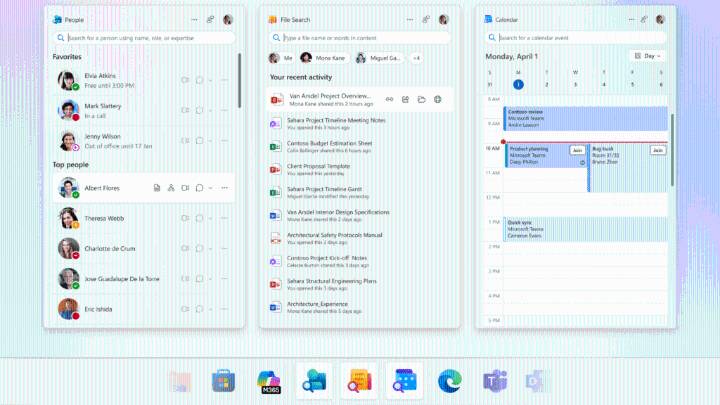
Task: Launch Microsoft Teams from the taskbar
Action: 495,381
